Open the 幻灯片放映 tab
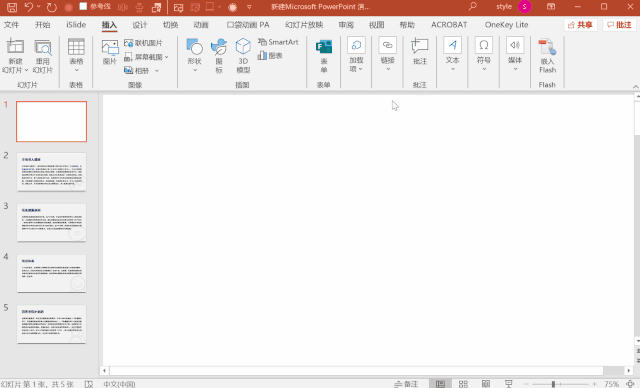The image size is (640, 388). click(x=304, y=25)
